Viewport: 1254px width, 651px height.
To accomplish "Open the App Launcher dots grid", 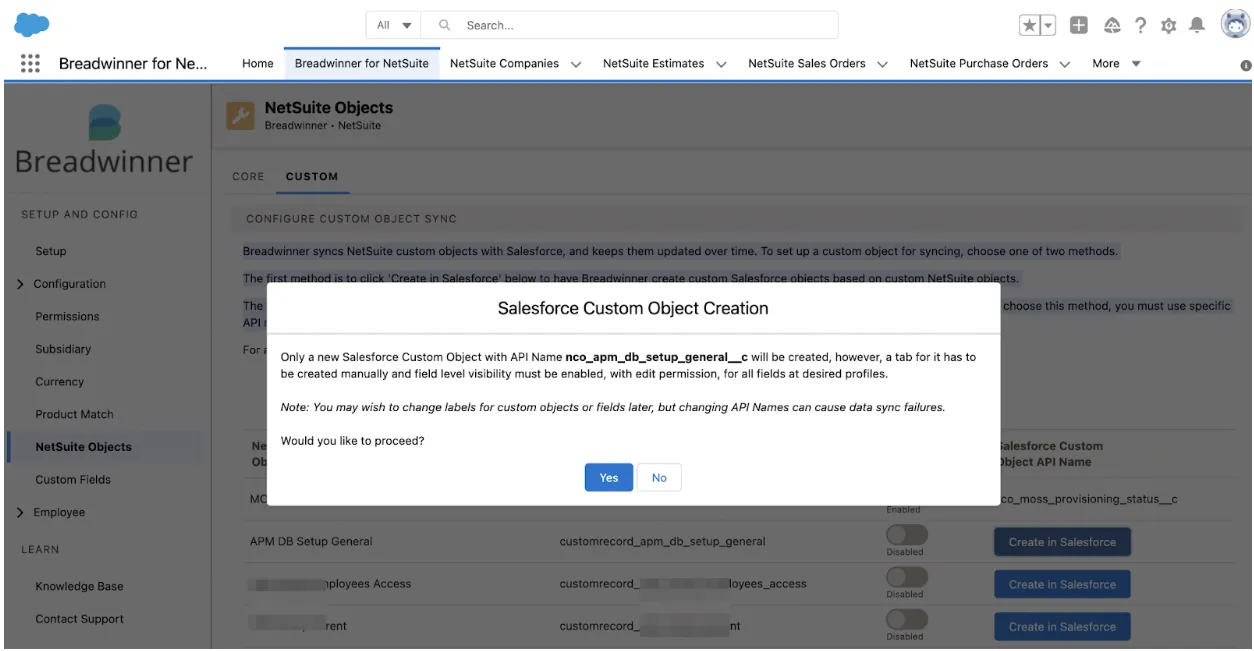I will [30, 63].
